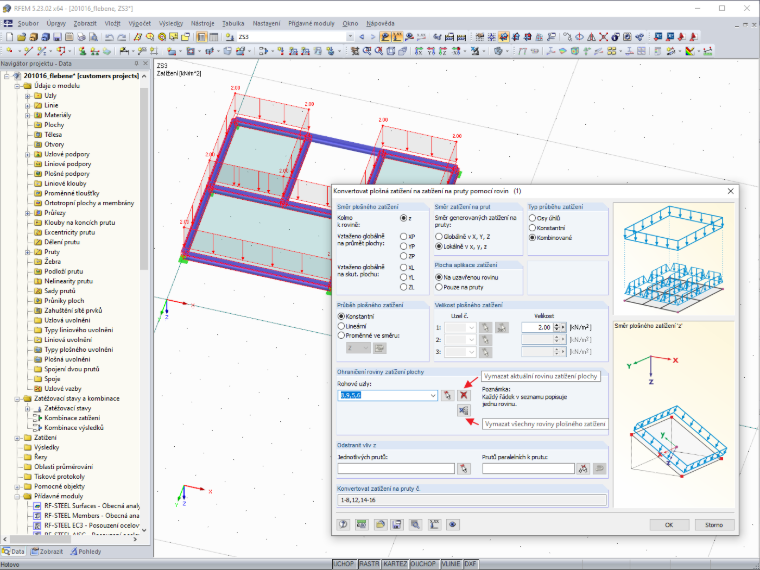Select the ZL true area radio button
Image resolution: width=760 pixels, height=570 pixels.
403,287
